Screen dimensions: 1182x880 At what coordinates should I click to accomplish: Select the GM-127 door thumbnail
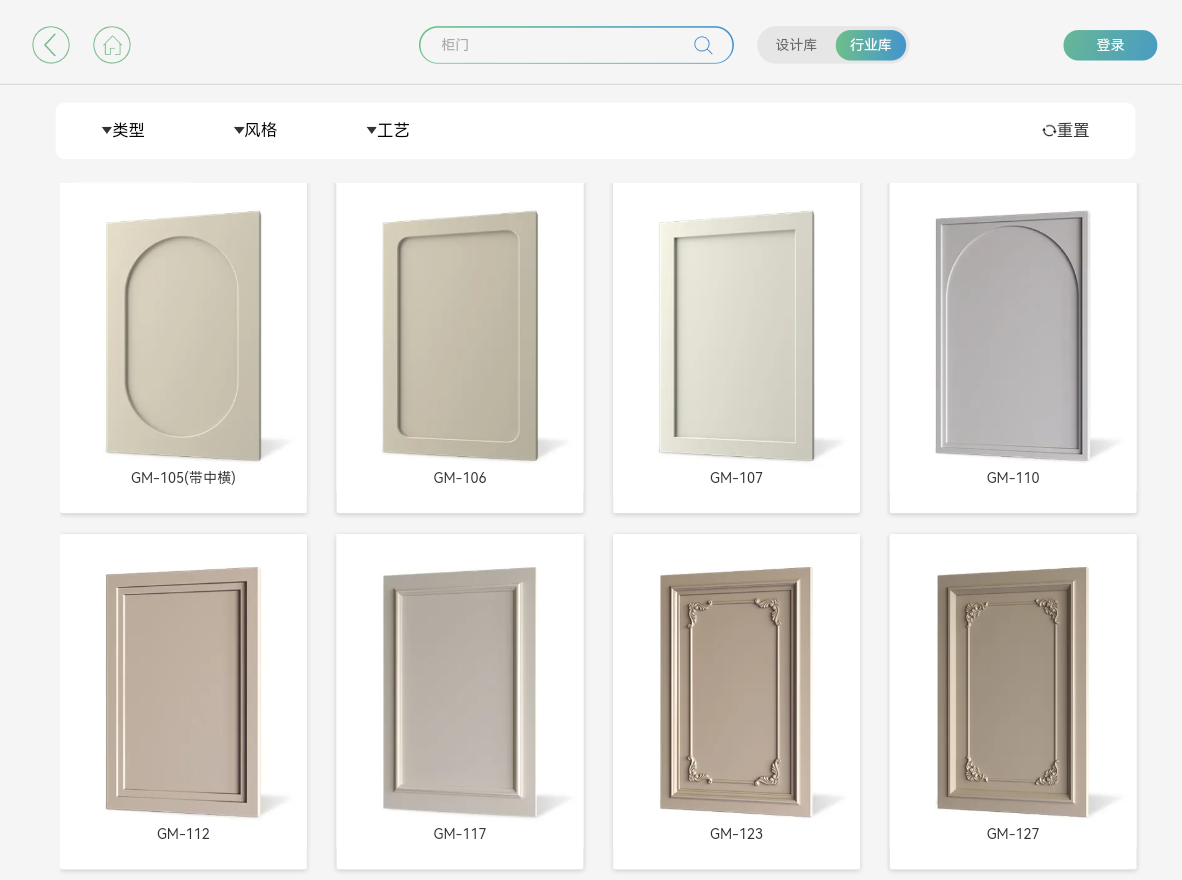pyautogui.click(x=1012, y=691)
